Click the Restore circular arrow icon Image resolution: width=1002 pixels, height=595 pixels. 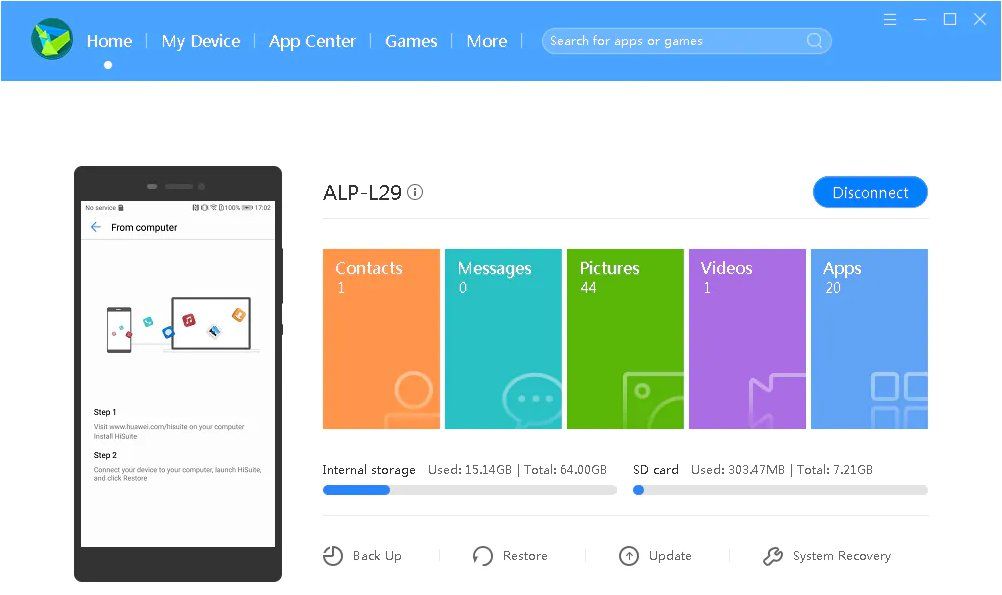click(x=483, y=556)
